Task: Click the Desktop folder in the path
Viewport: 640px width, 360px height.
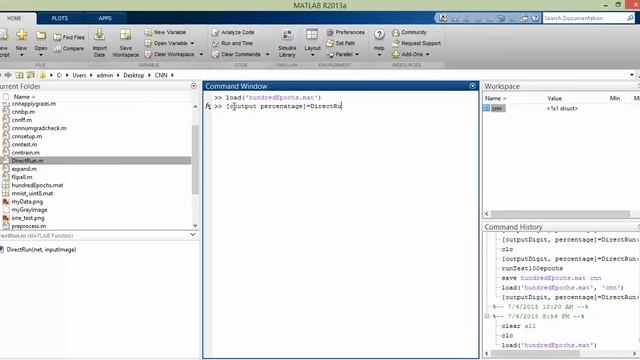Action: click(133, 75)
